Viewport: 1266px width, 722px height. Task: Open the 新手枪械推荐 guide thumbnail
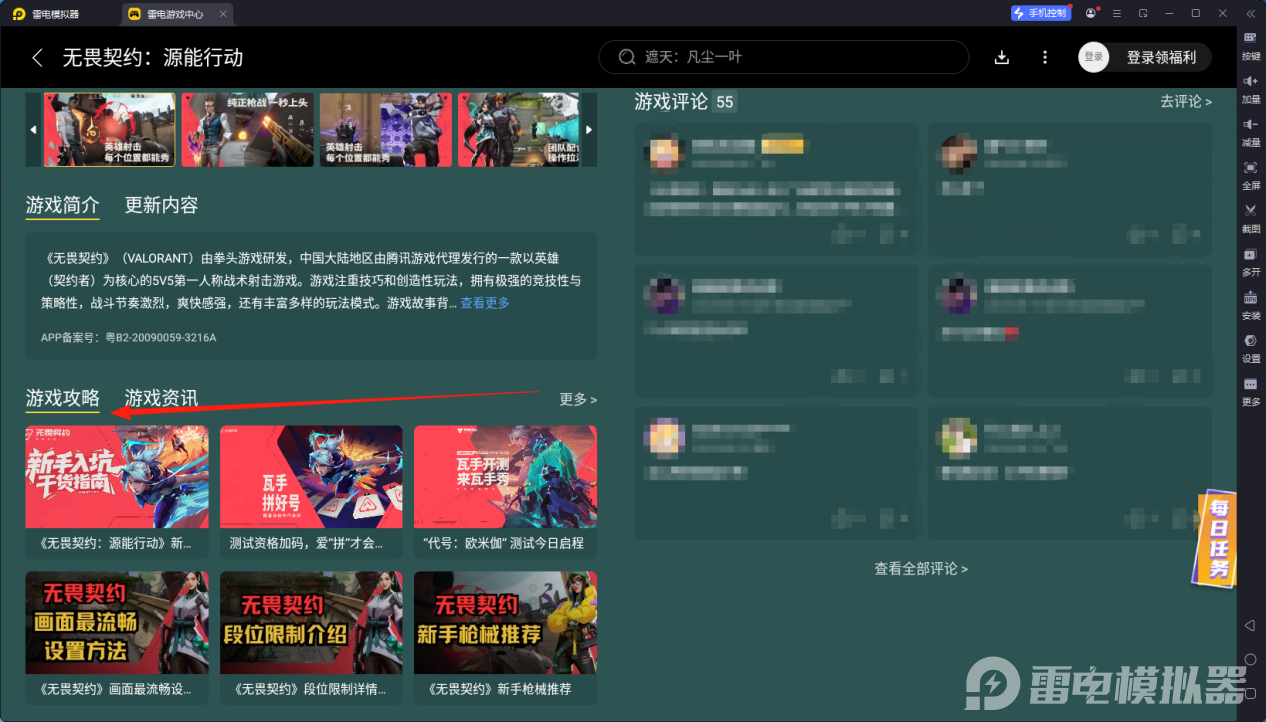[505, 622]
